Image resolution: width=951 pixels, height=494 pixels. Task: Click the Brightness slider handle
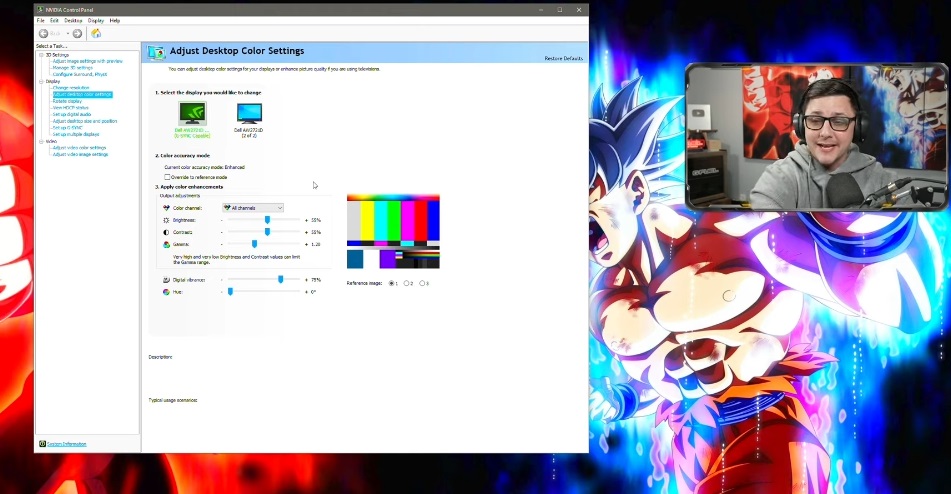click(267, 220)
